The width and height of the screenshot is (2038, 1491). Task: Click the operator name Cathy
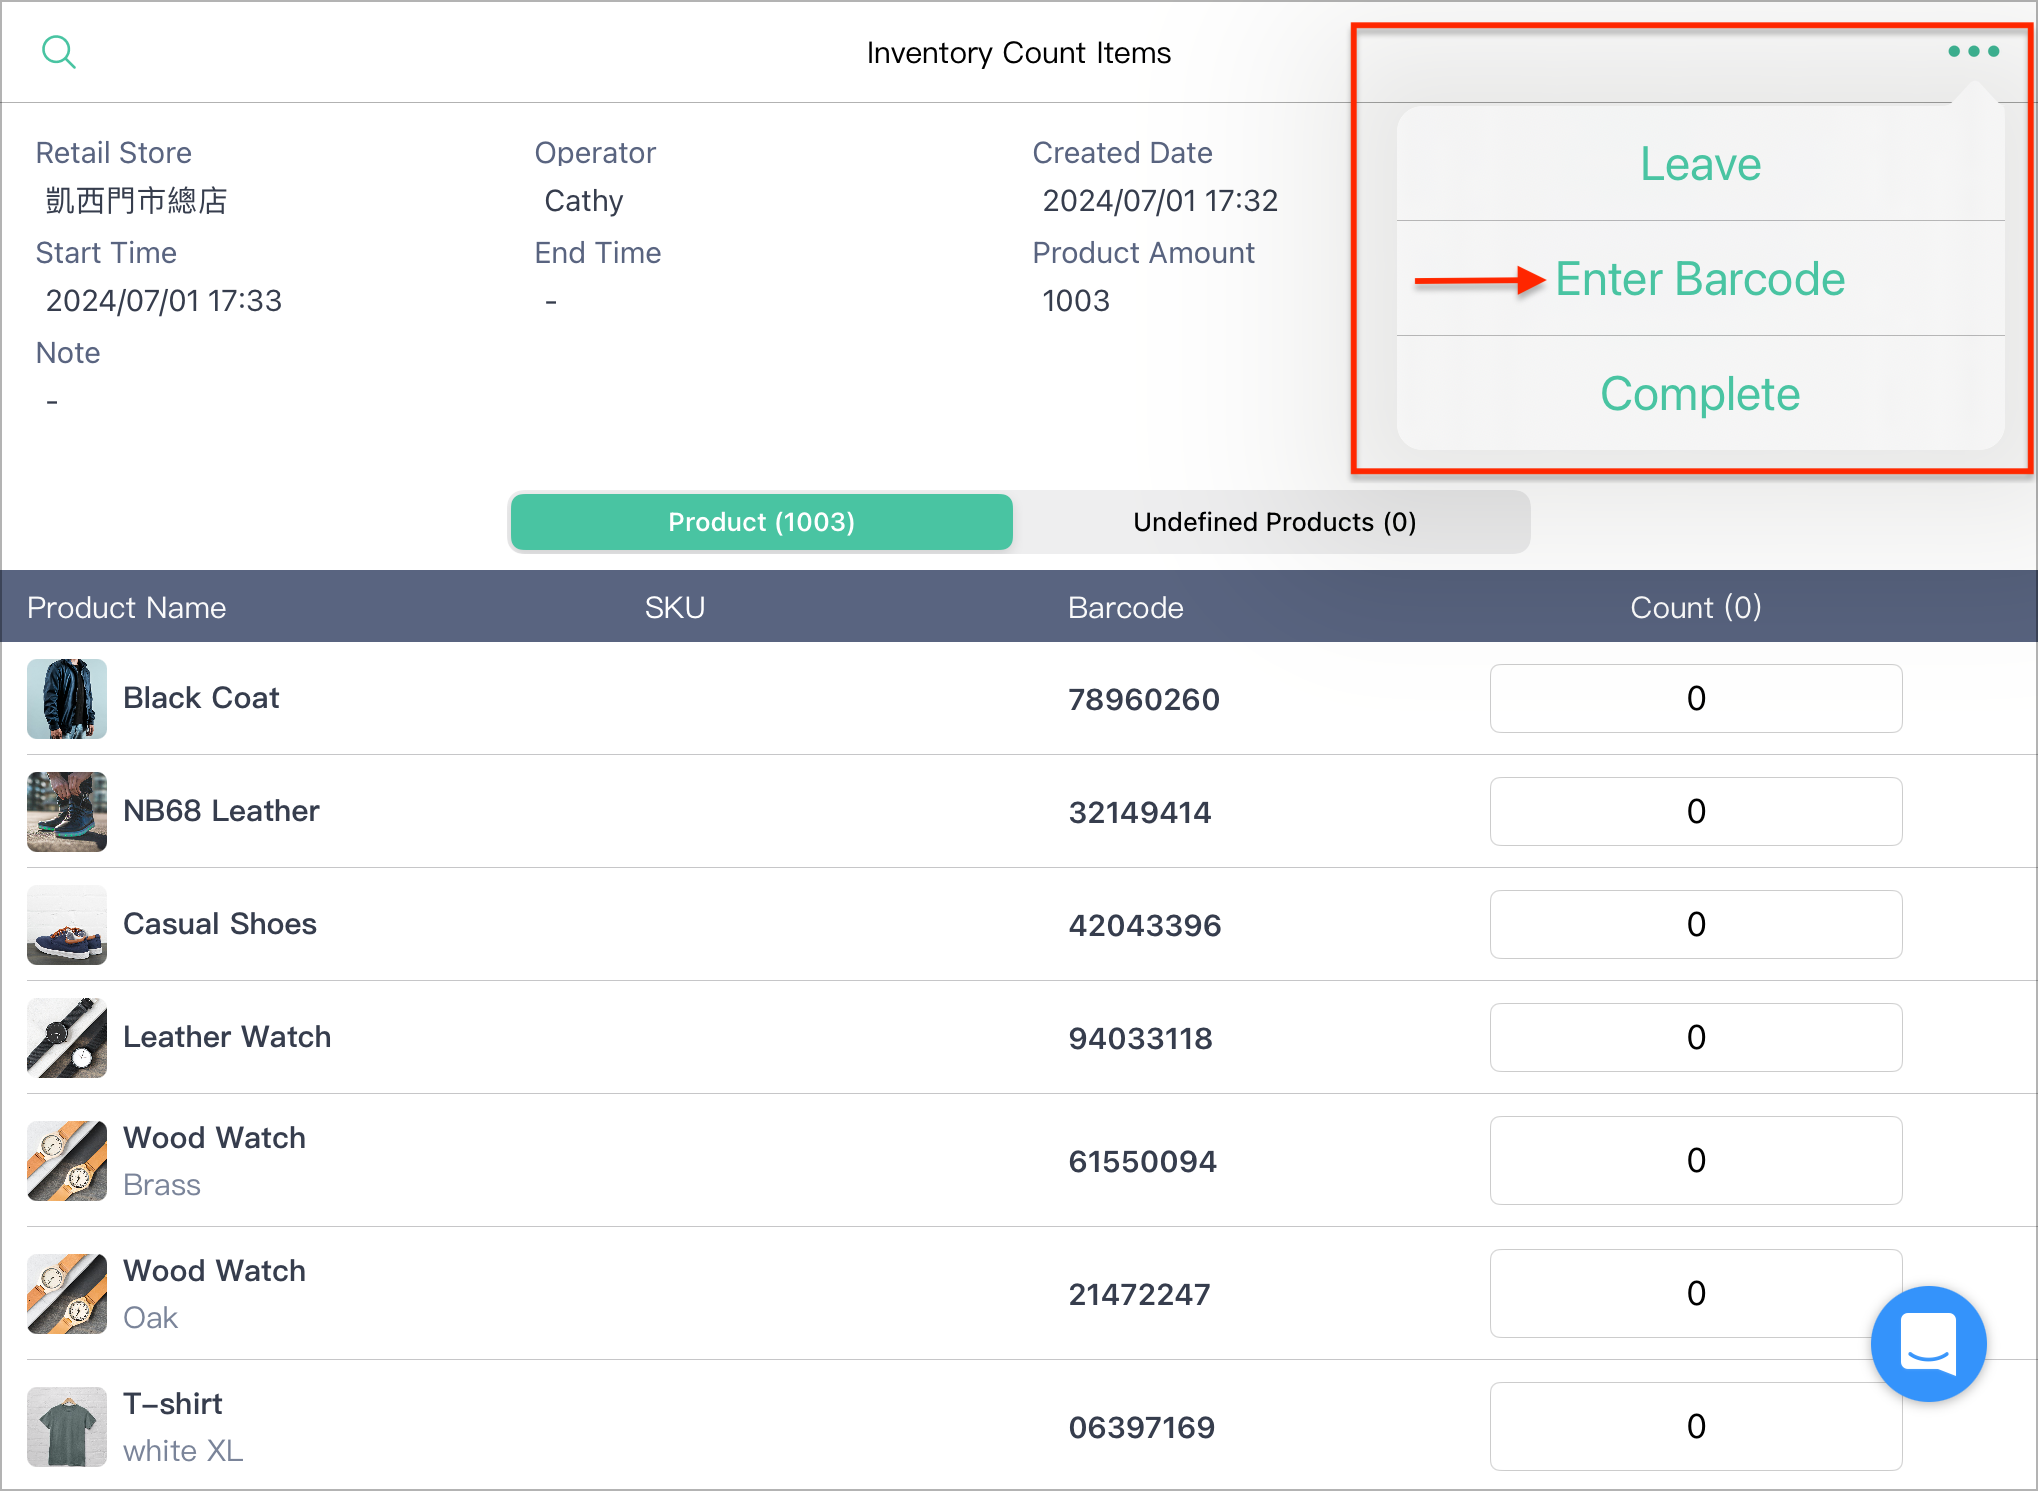pos(584,201)
